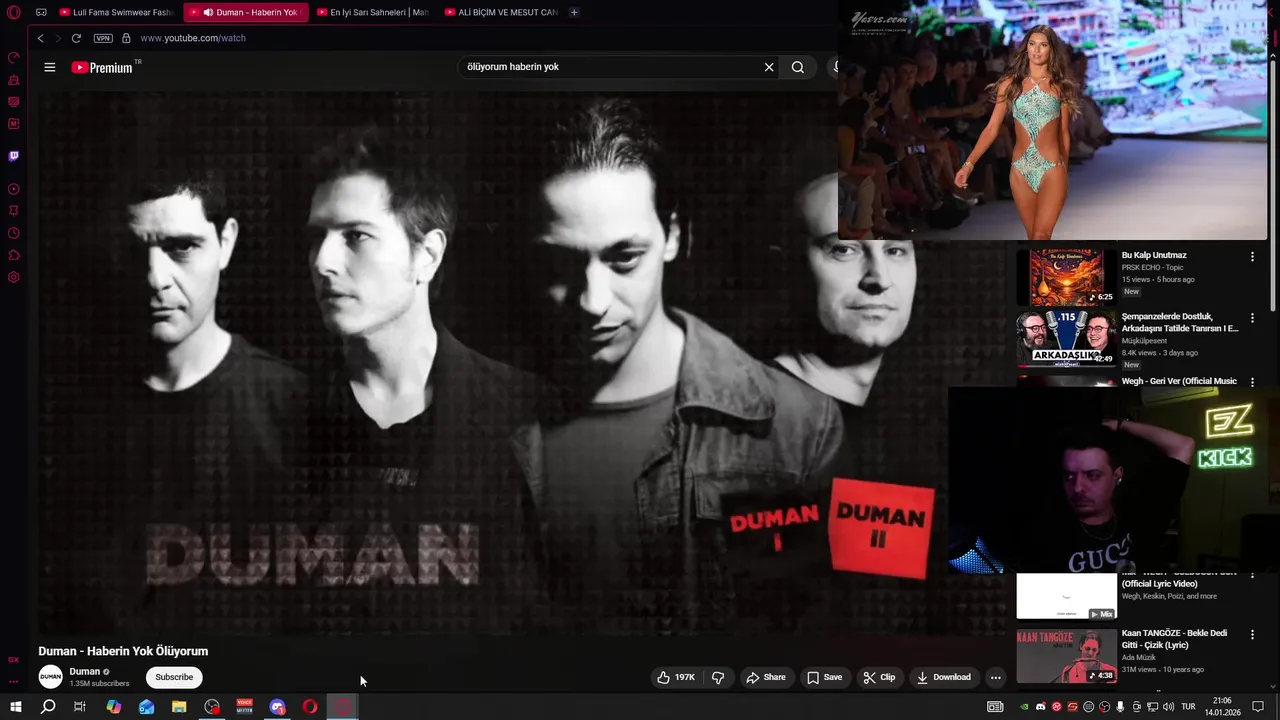The height and width of the screenshot is (720, 1280).
Task: Clear the search box with X
Action: [x=769, y=67]
